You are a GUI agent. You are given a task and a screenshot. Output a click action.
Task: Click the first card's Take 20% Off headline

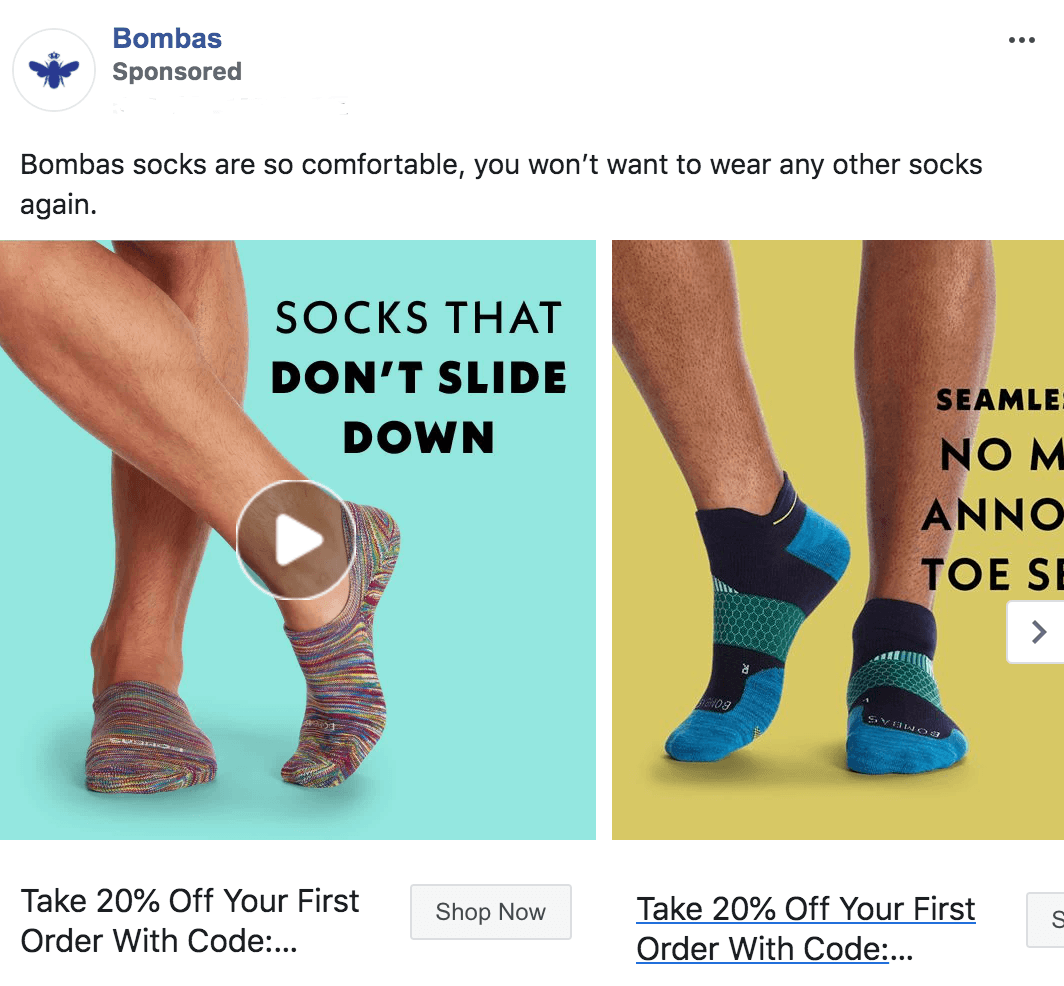click(190, 920)
